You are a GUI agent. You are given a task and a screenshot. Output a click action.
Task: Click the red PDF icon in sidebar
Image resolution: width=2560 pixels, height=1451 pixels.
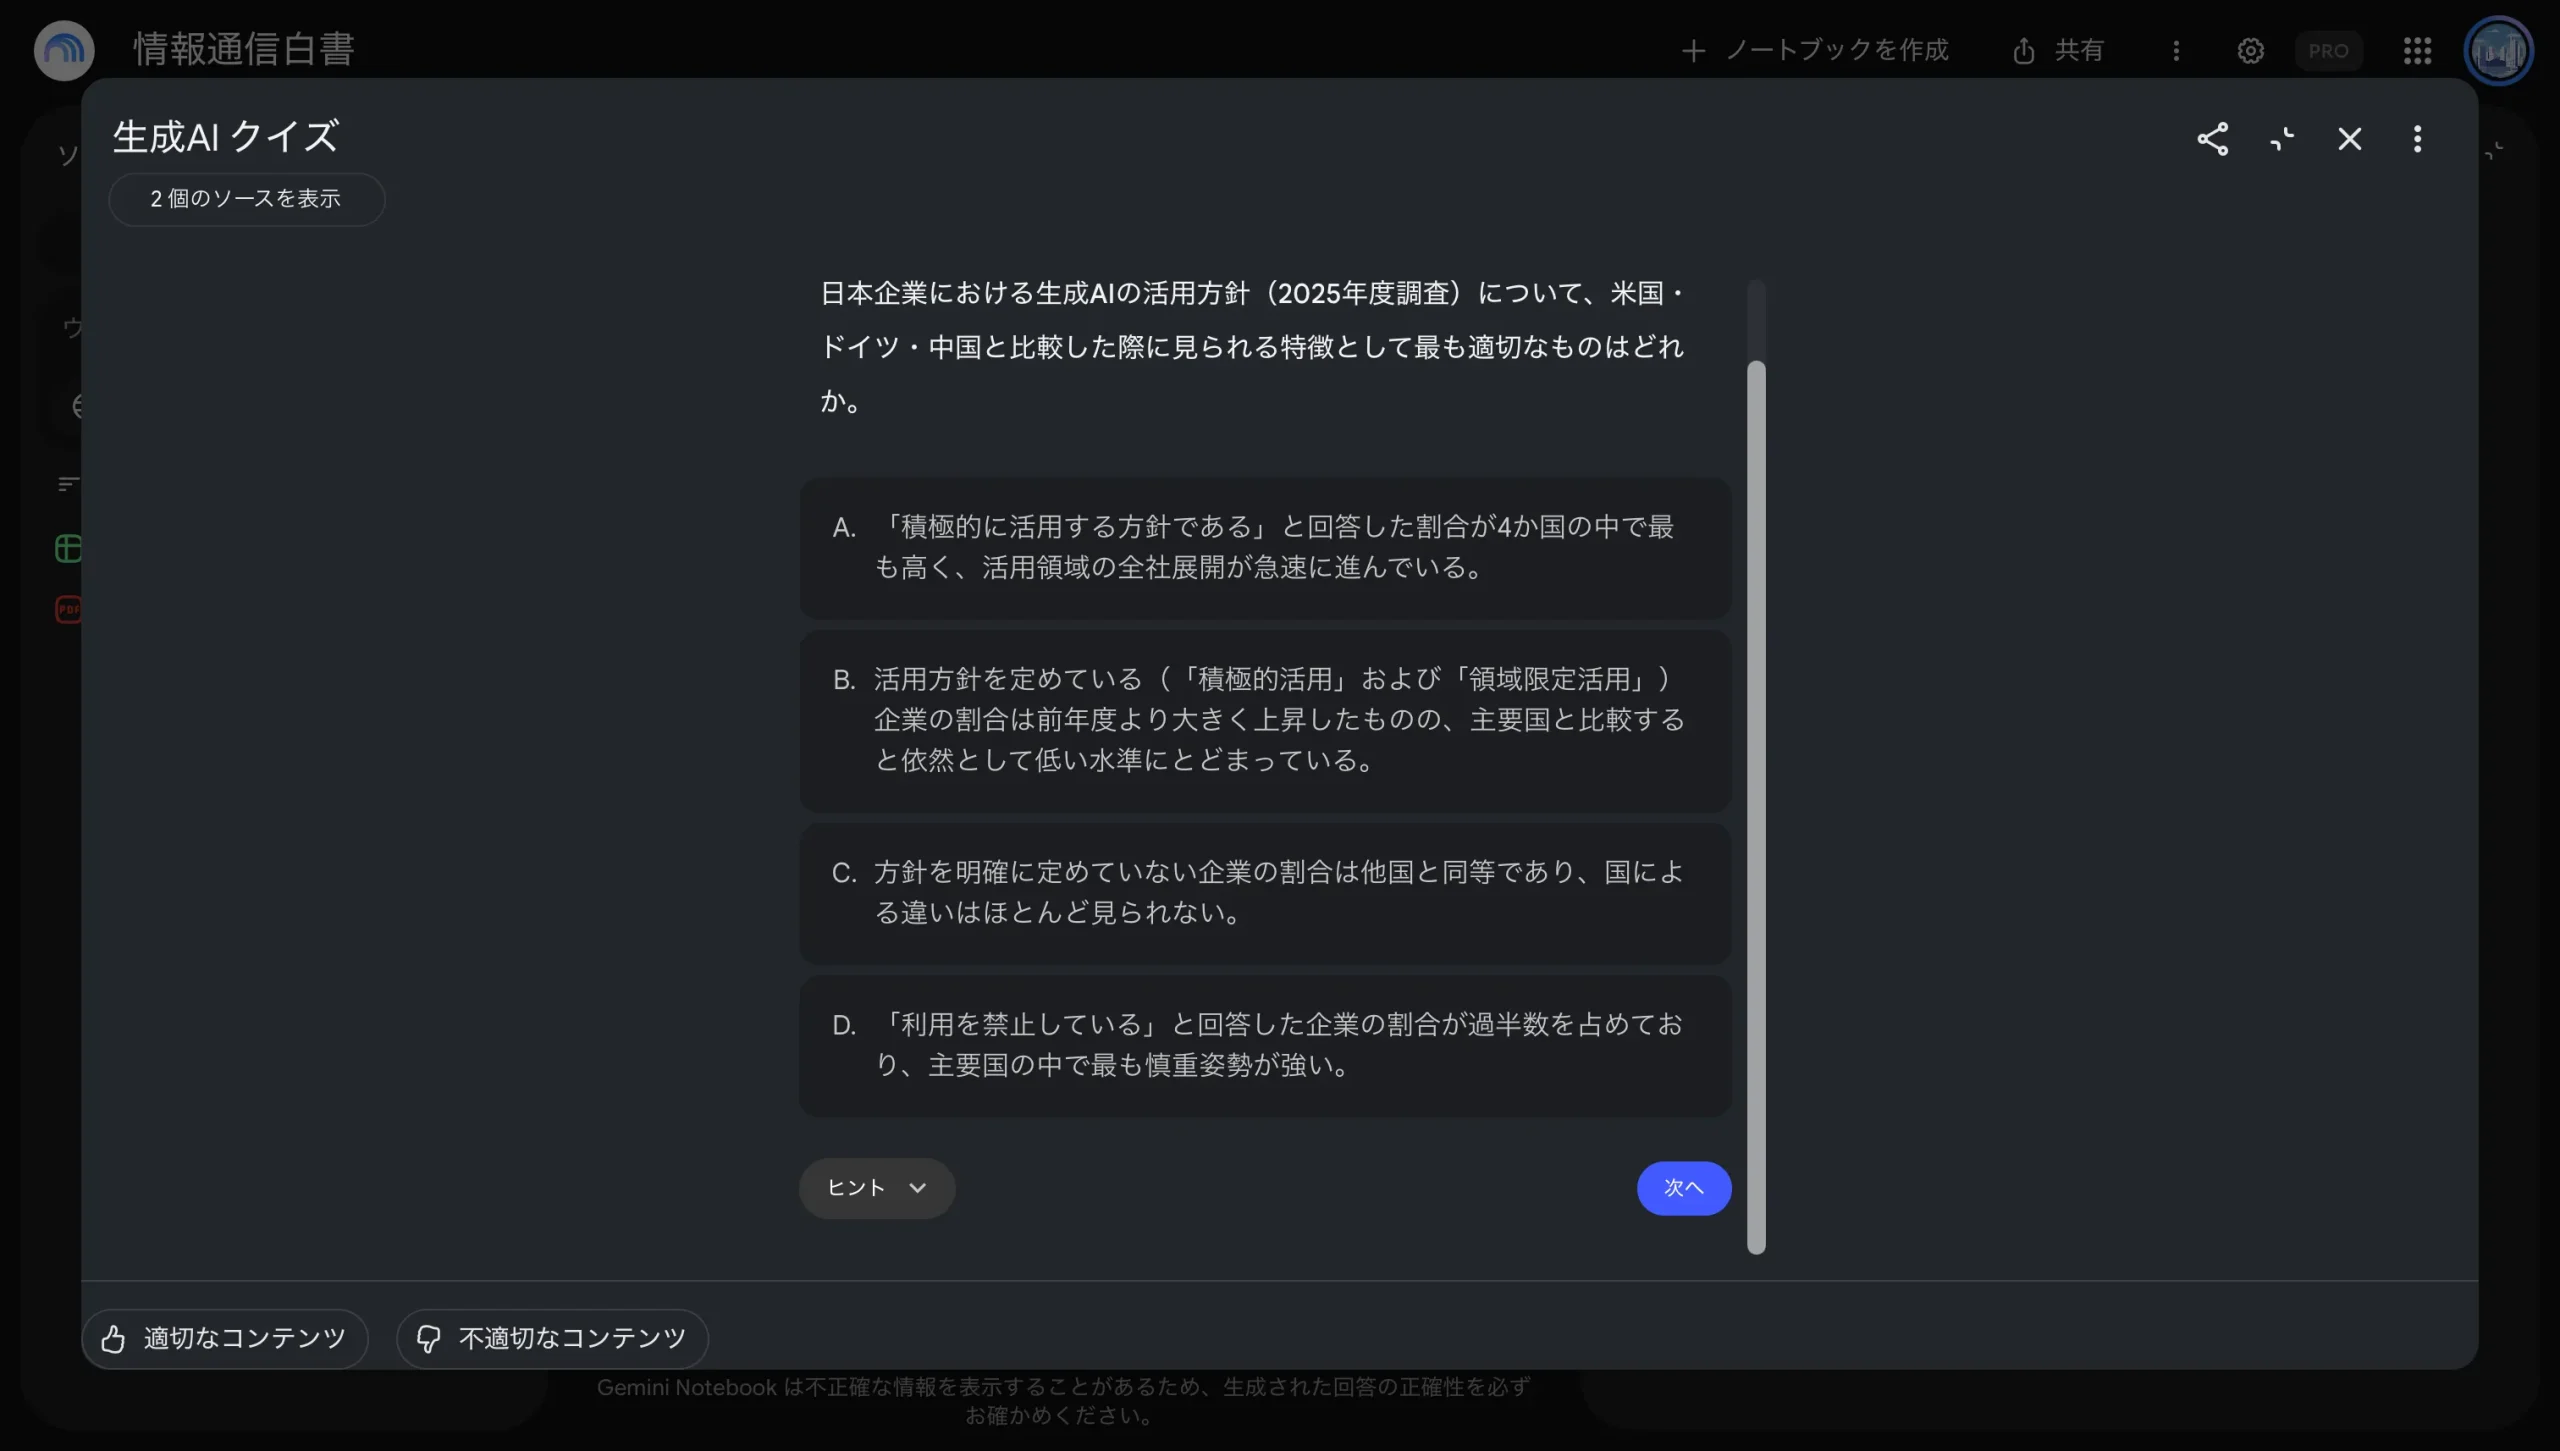tap(68, 609)
